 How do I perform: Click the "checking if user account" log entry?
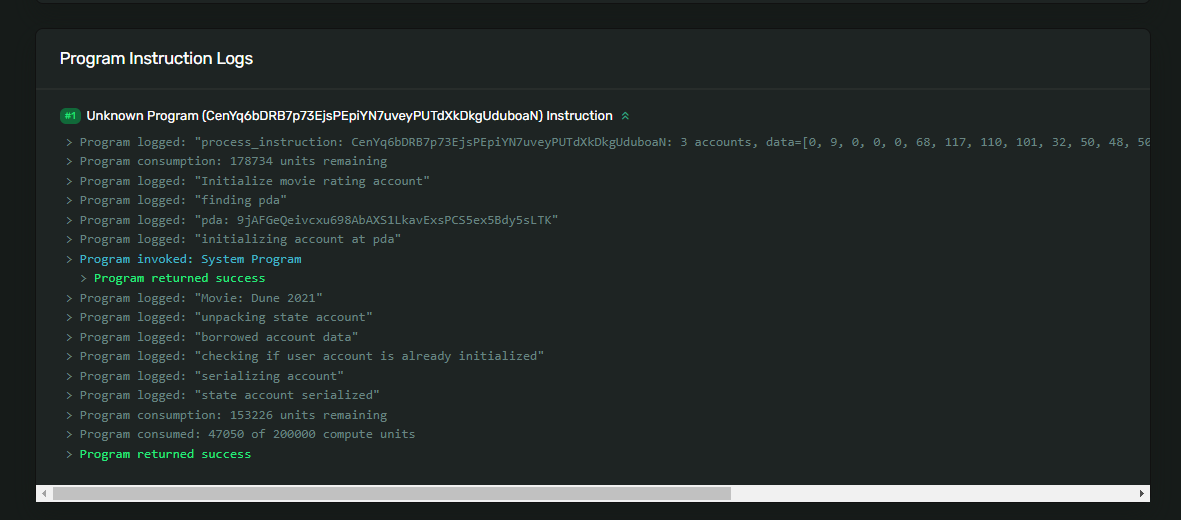pos(311,356)
